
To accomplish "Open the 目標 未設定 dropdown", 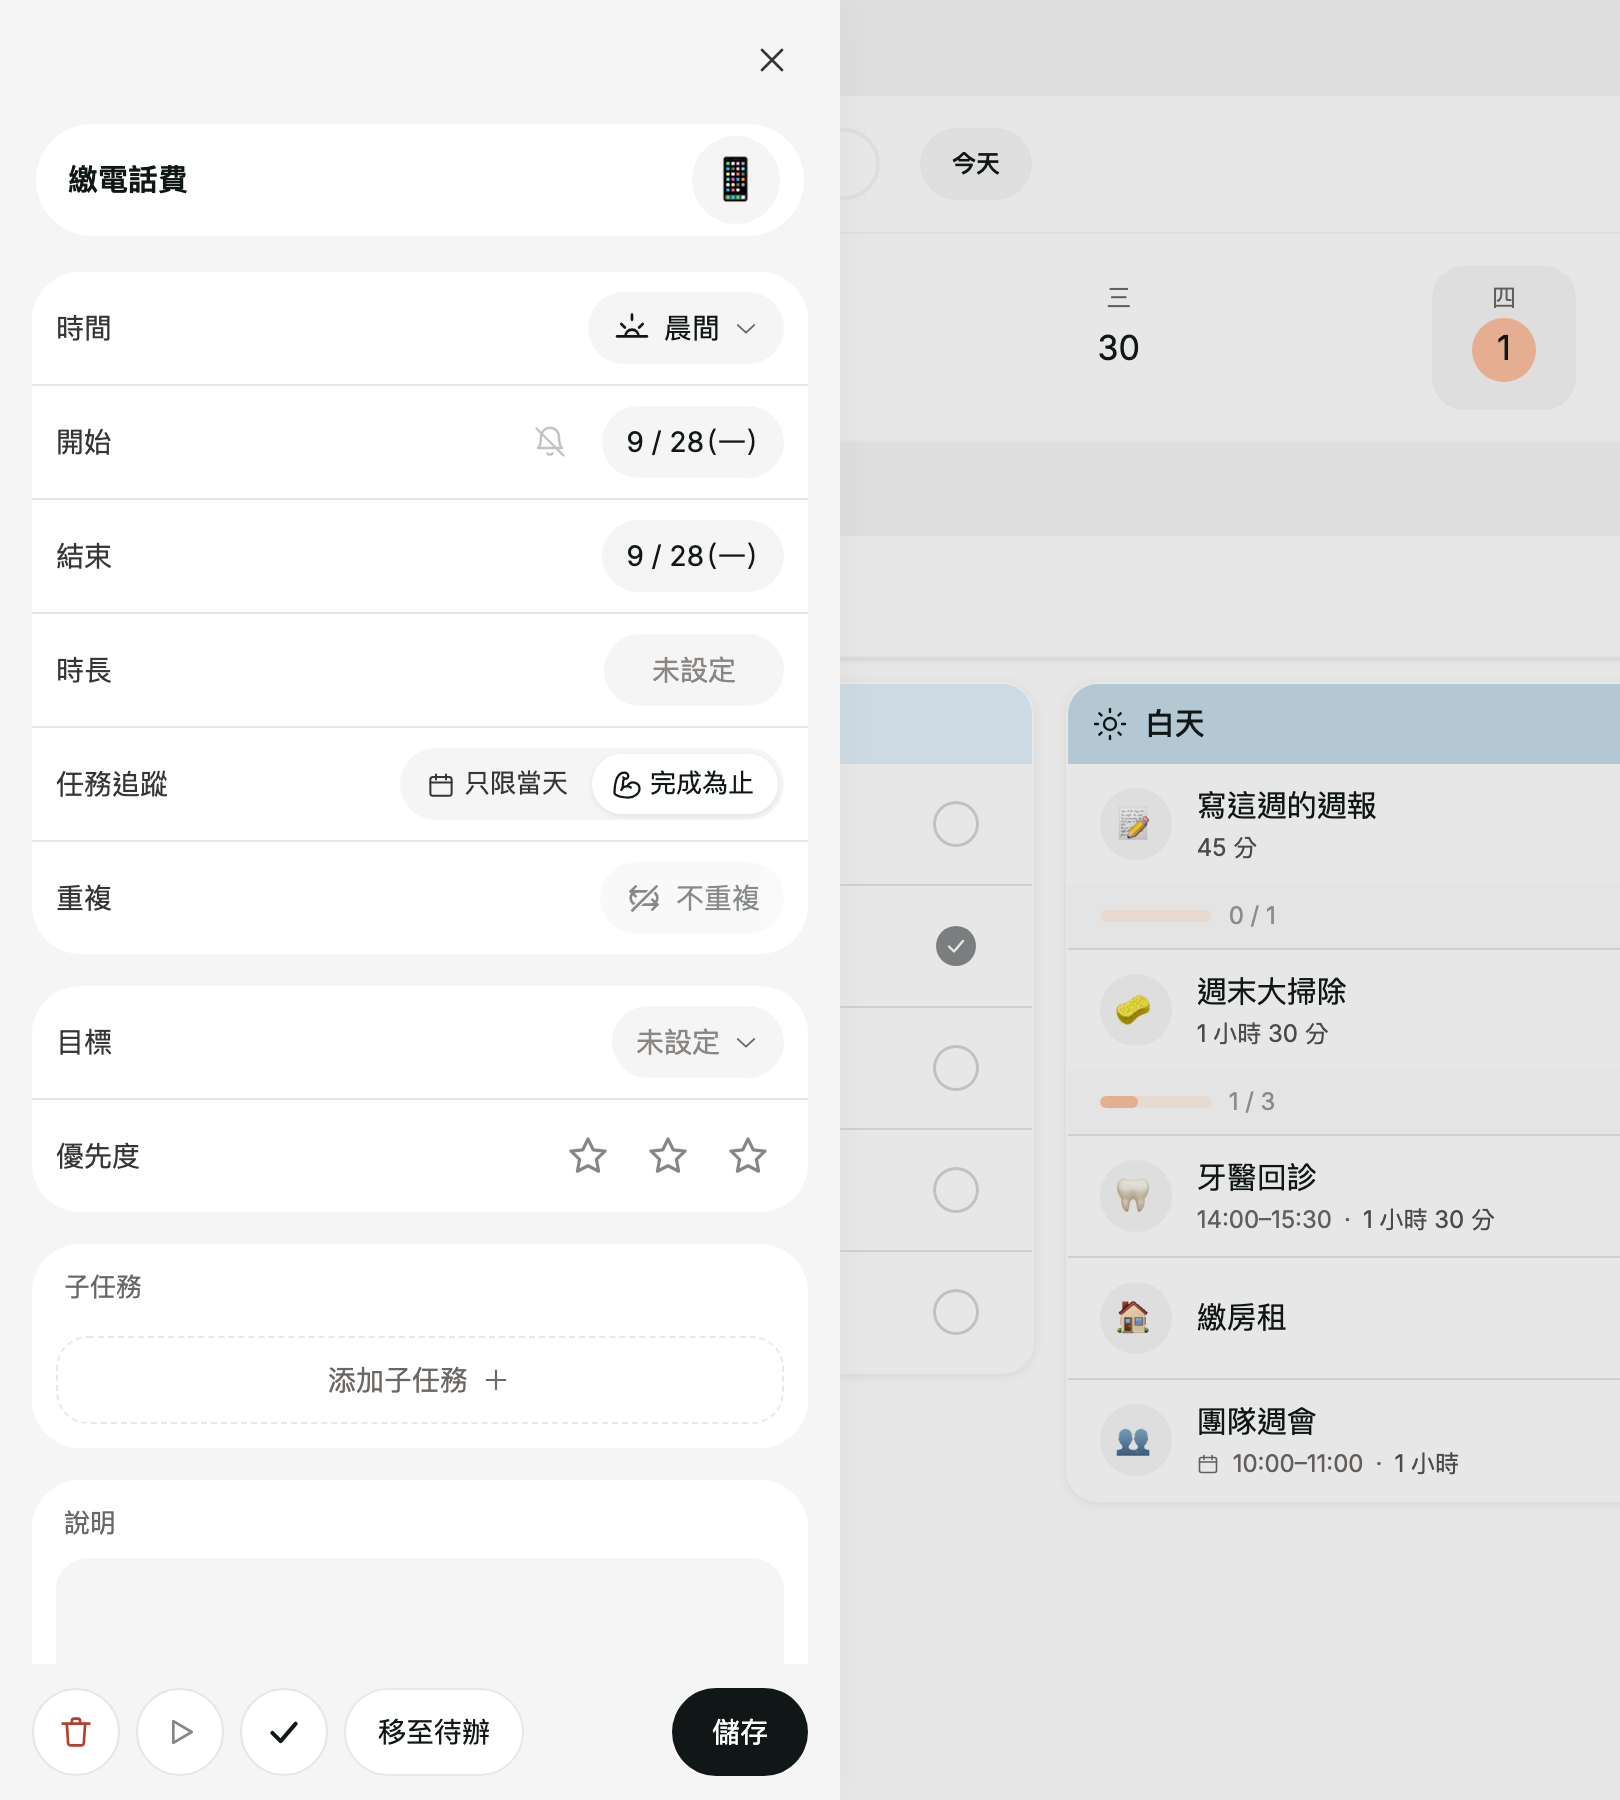I will (698, 1042).
